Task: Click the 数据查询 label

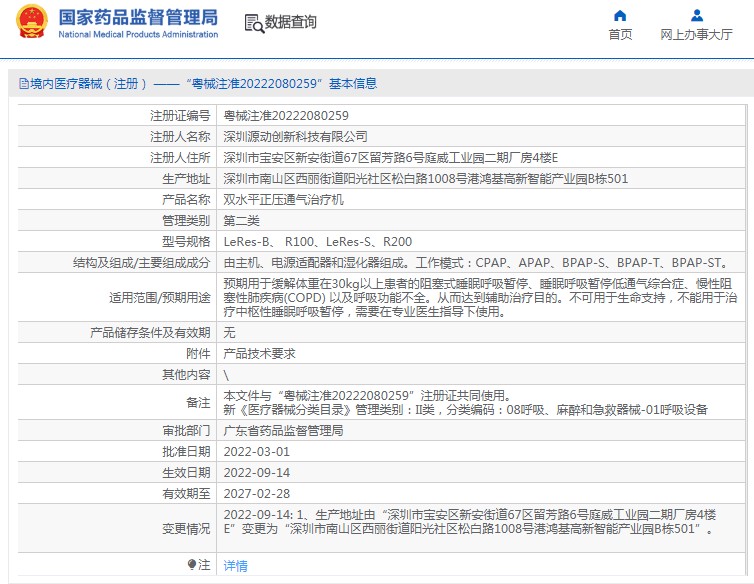Action: click(x=290, y=22)
